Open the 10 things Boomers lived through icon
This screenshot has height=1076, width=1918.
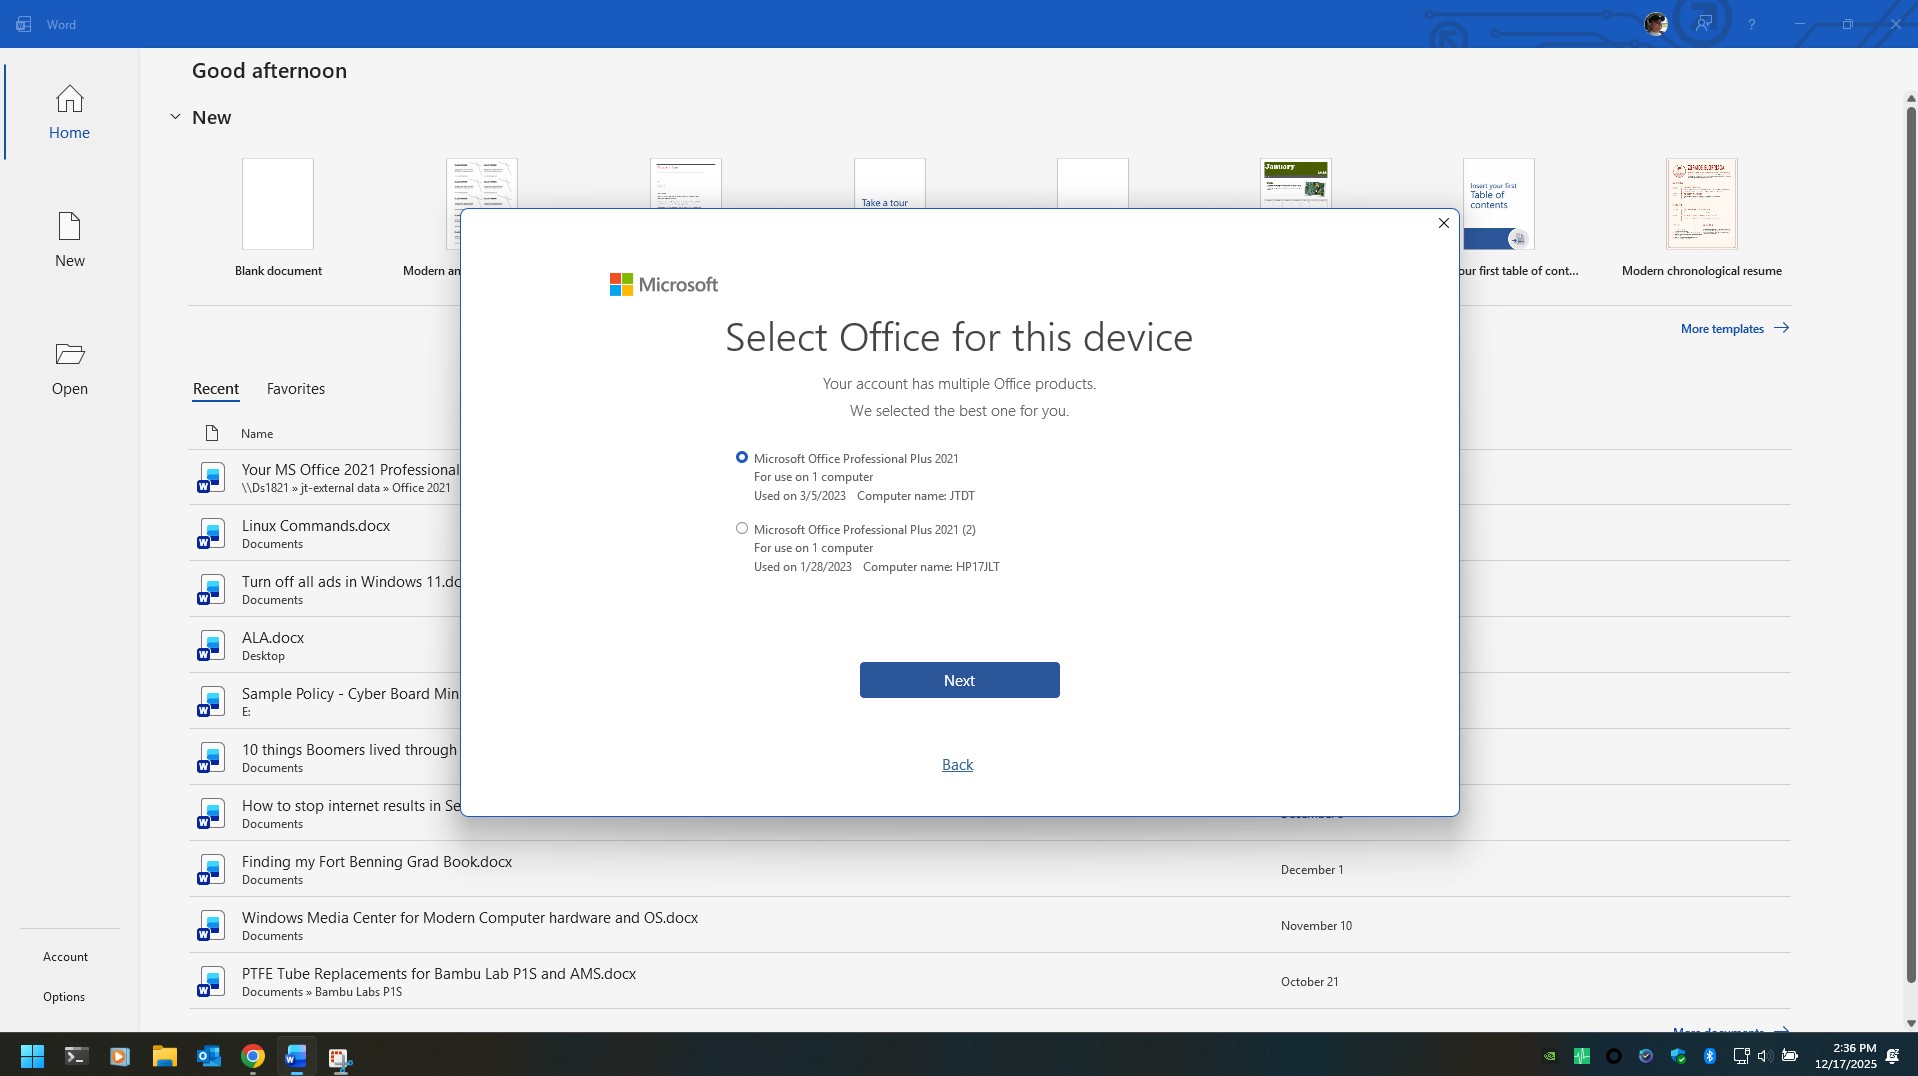[x=210, y=757]
